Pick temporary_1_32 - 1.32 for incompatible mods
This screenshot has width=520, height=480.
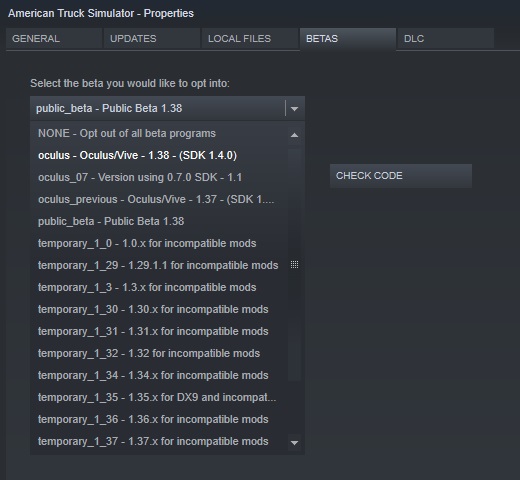tap(159, 353)
